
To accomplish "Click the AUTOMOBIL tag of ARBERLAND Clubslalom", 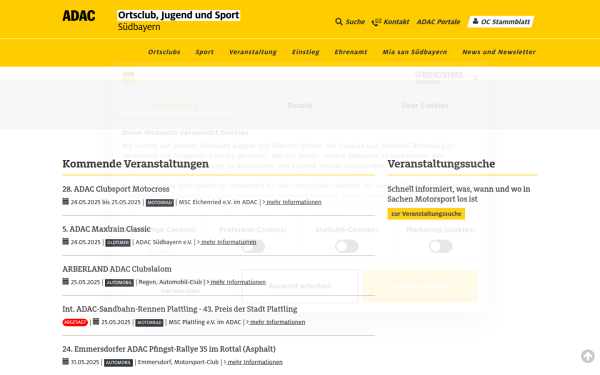I will (119, 283).
